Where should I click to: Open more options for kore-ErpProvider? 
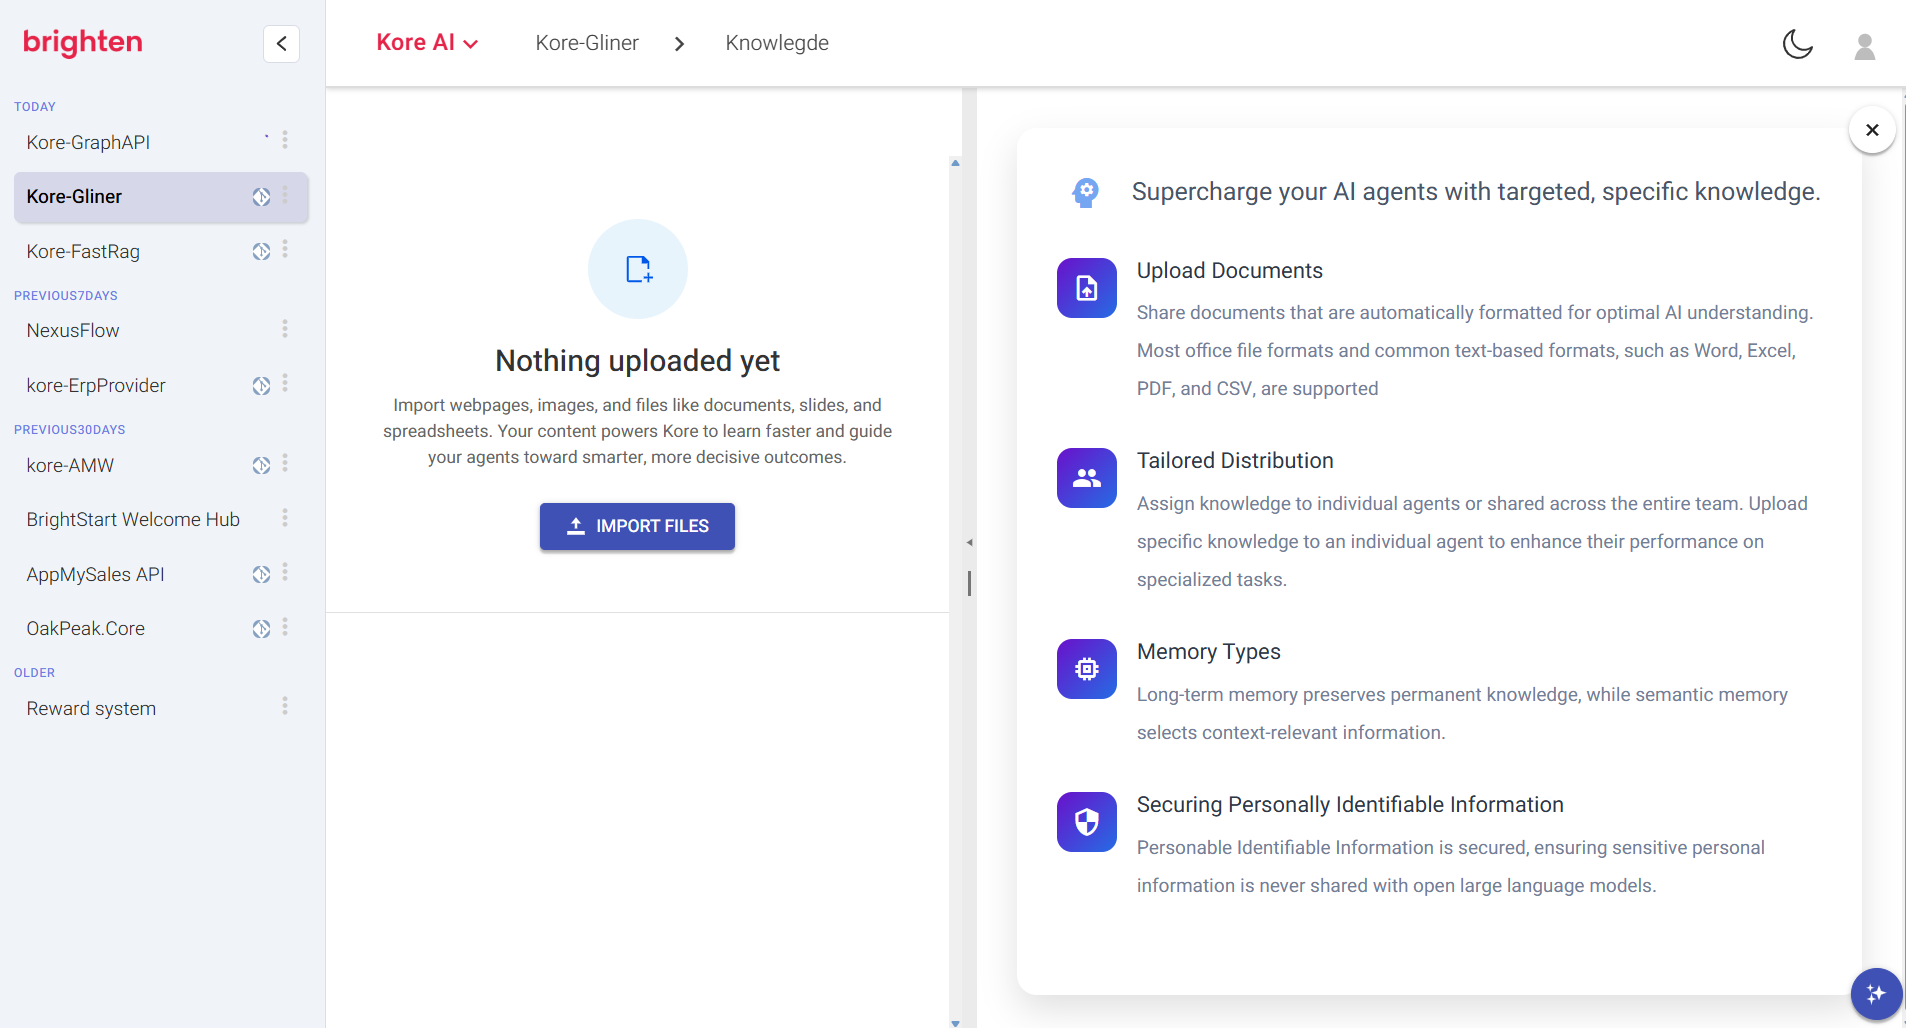285,383
